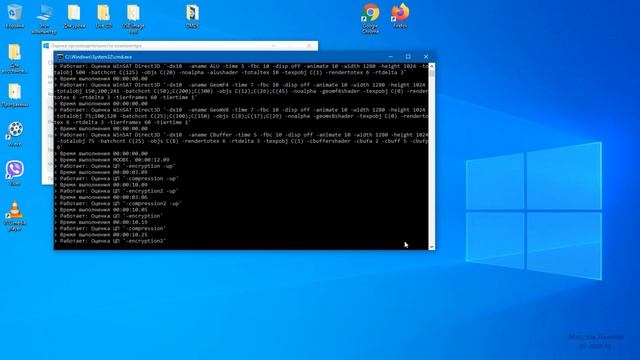Click the time value 00:00:10.25

click(130, 235)
